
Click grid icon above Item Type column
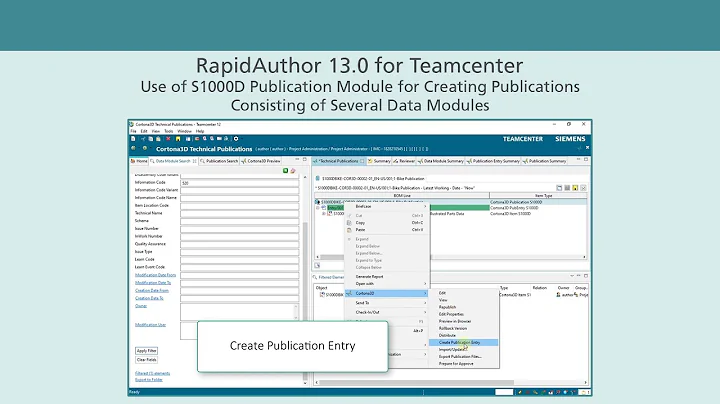pos(567,188)
